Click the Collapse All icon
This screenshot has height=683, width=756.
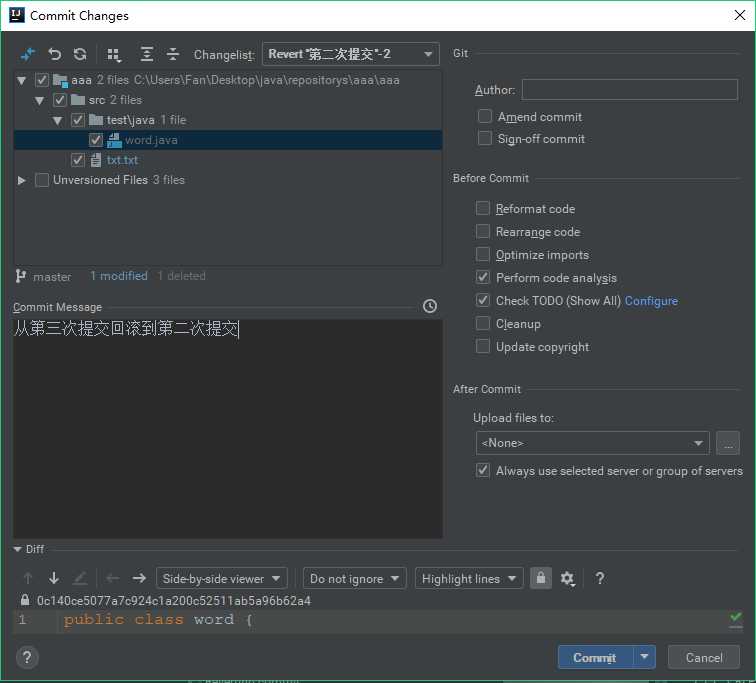tap(173, 54)
